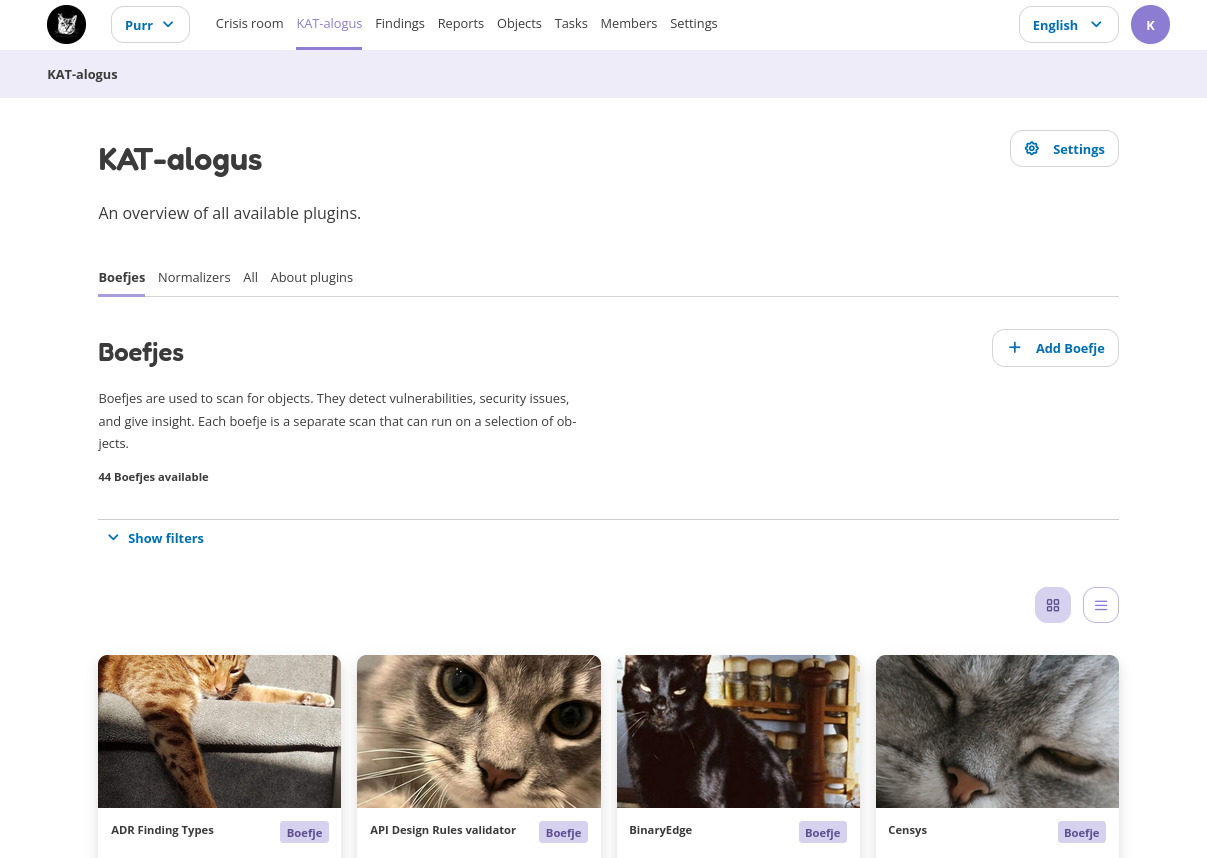Open the KAT-alogus menu item
1207x858 pixels.
(329, 23)
